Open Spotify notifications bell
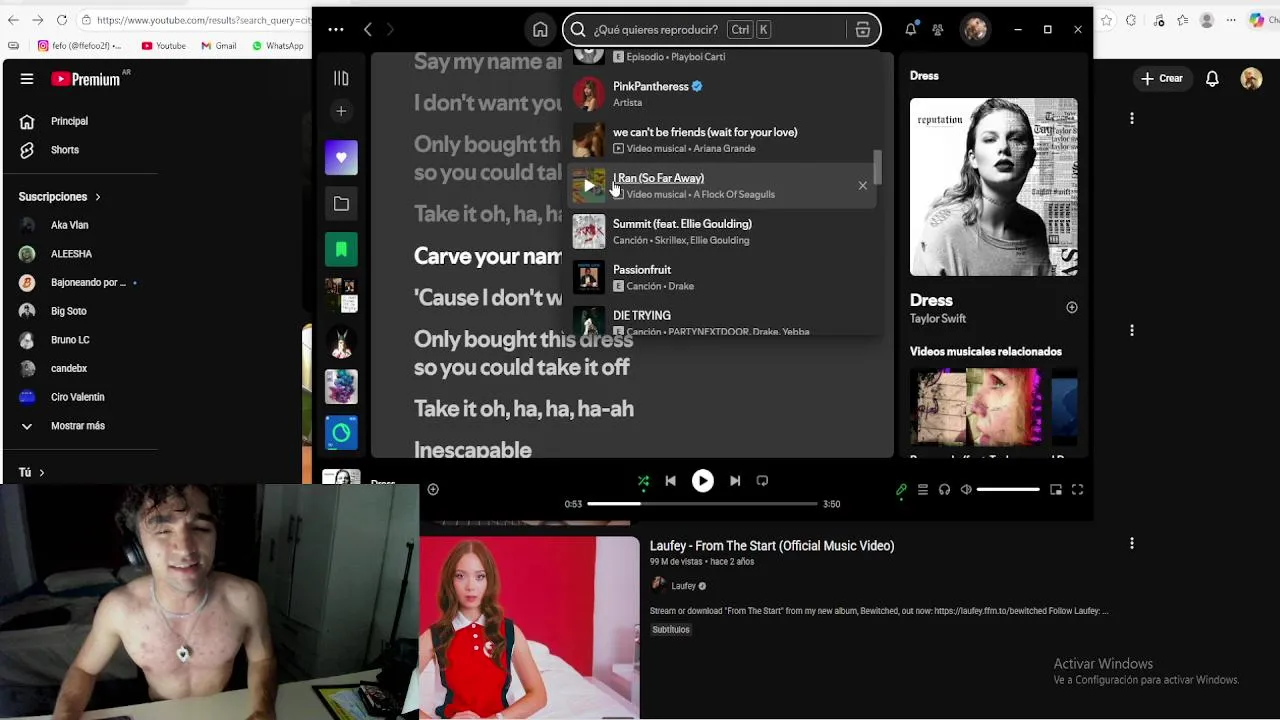The width and height of the screenshot is (1280, 720). point(910,30)
